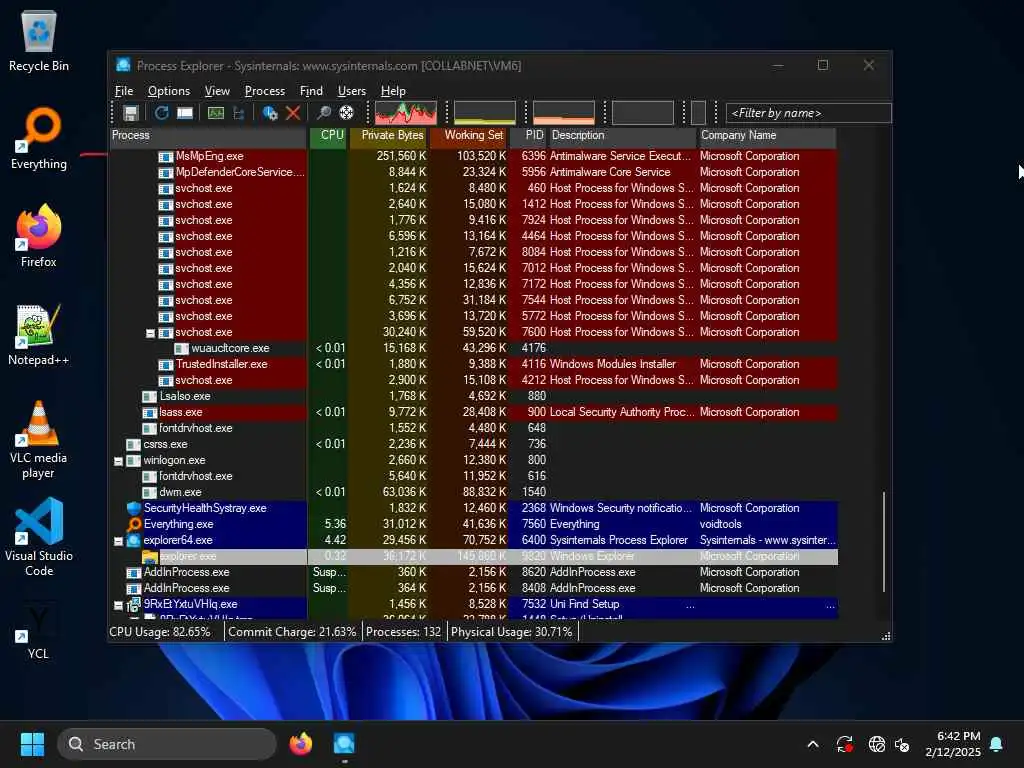The image size is (1024, 768).
Task: Click Commit Charge in the status bar
Action: pos(292,632)
